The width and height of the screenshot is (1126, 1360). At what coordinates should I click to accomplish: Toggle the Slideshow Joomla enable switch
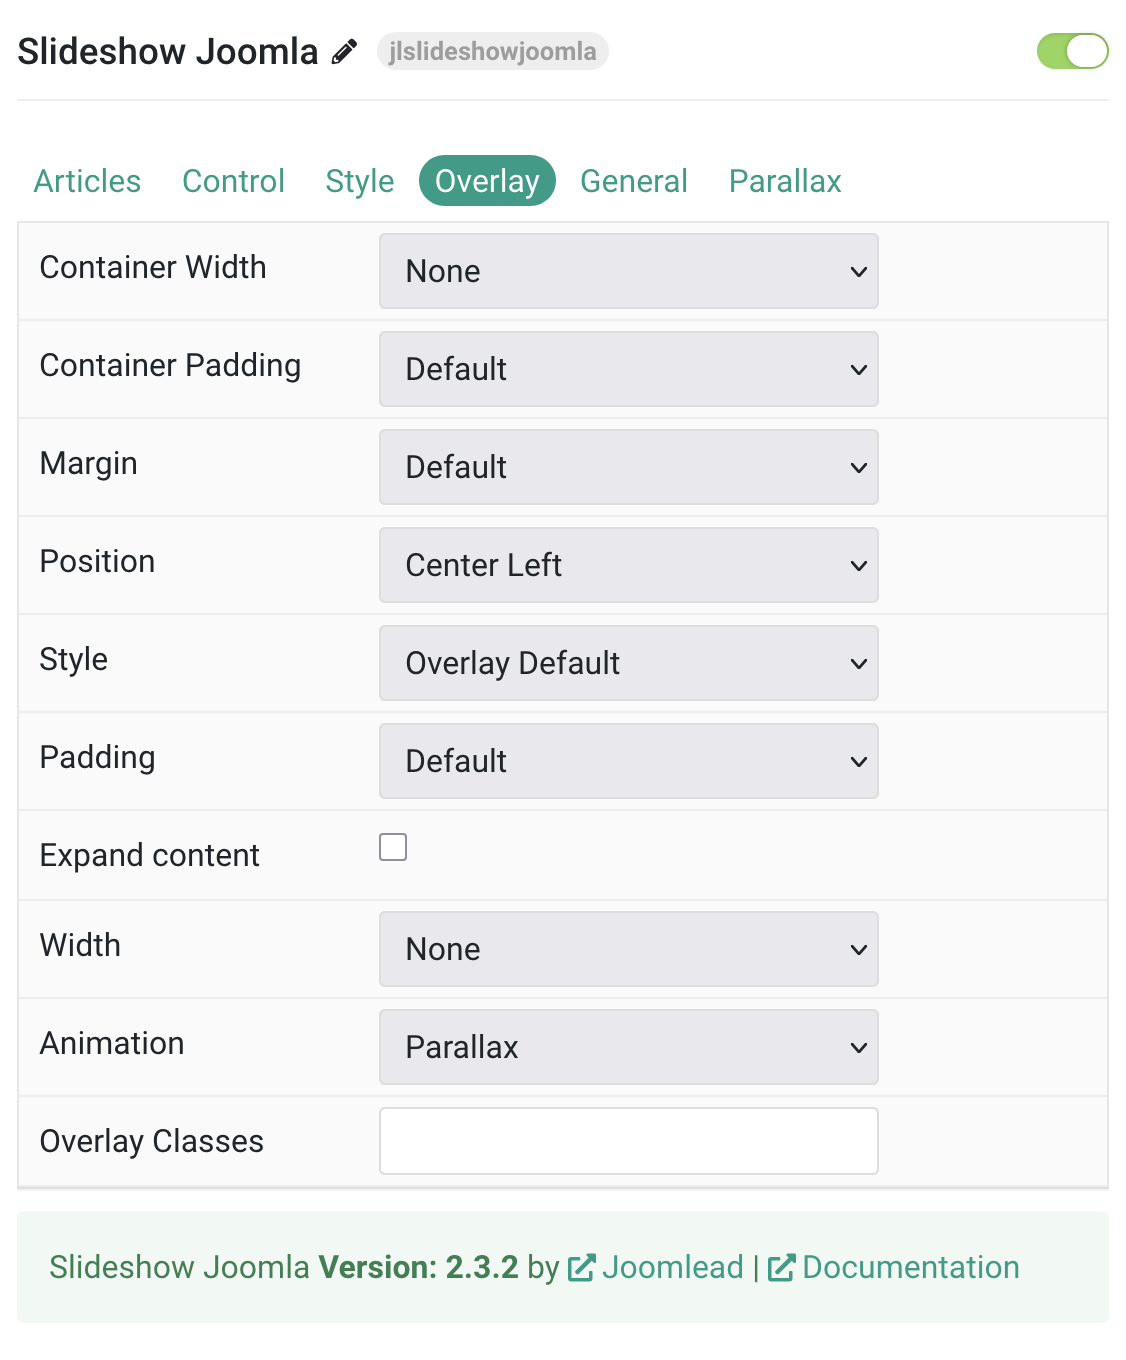[1072, 51]
